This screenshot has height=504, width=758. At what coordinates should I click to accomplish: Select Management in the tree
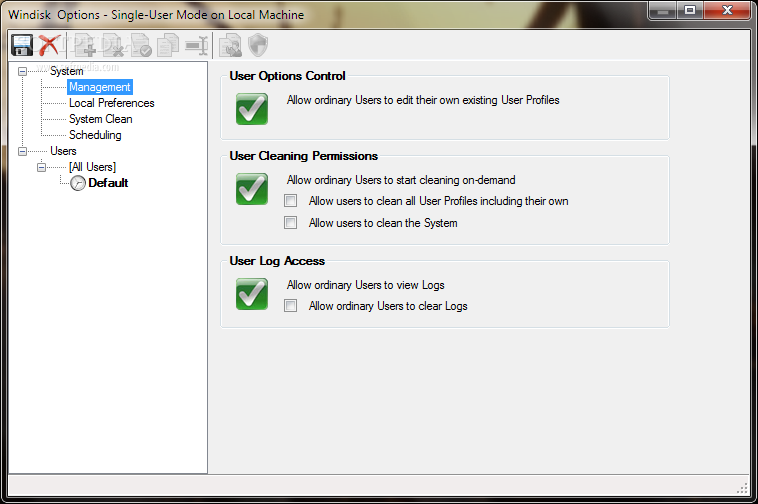pos(100,87)
